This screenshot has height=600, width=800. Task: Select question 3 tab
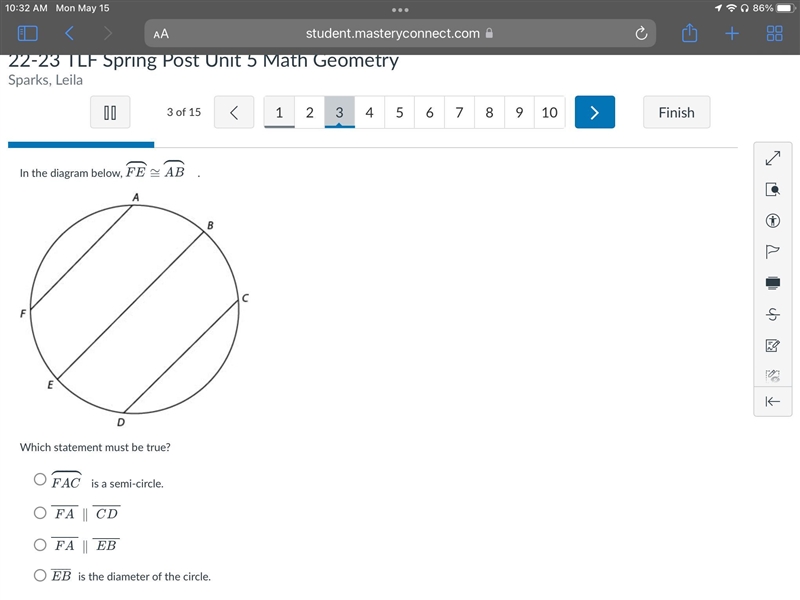pos(339,112)
